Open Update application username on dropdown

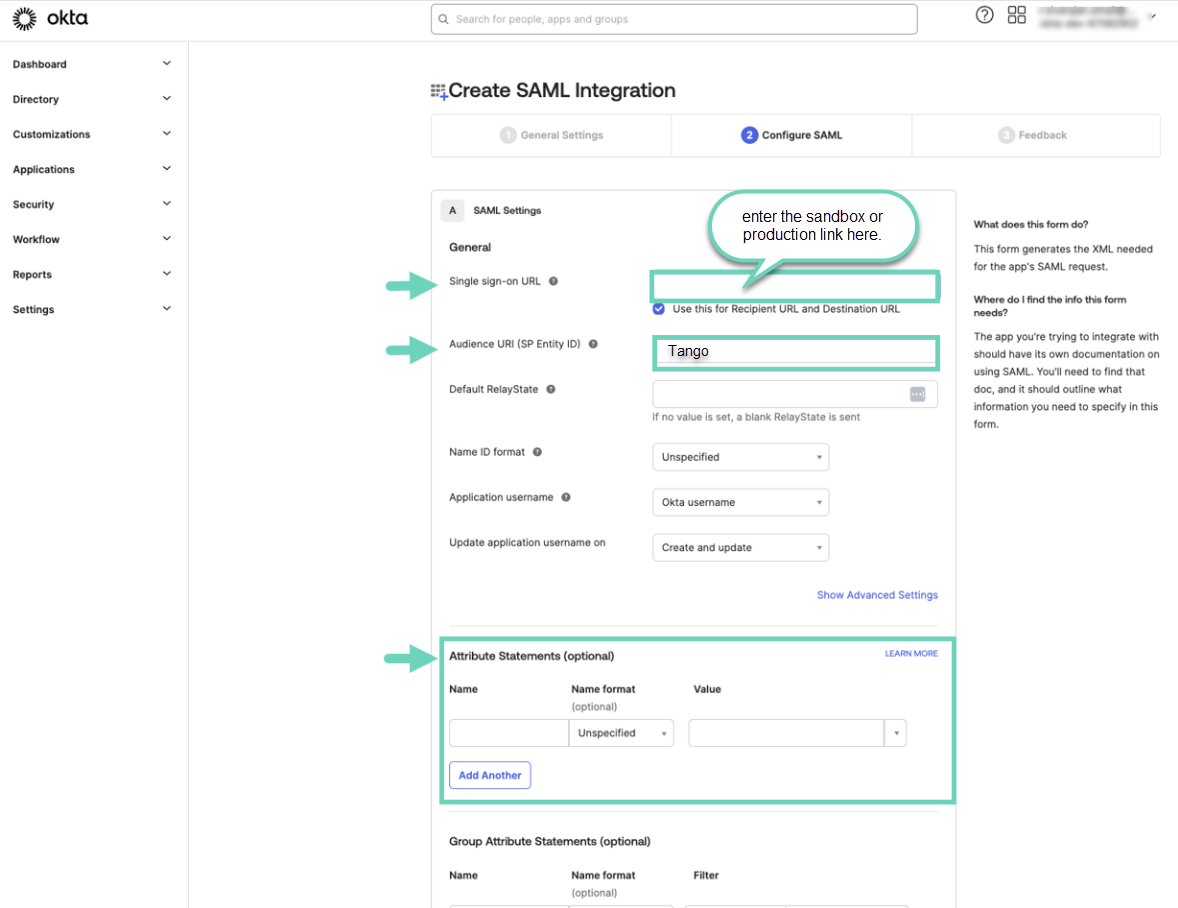pyautogui.click(x=740, y=547)
